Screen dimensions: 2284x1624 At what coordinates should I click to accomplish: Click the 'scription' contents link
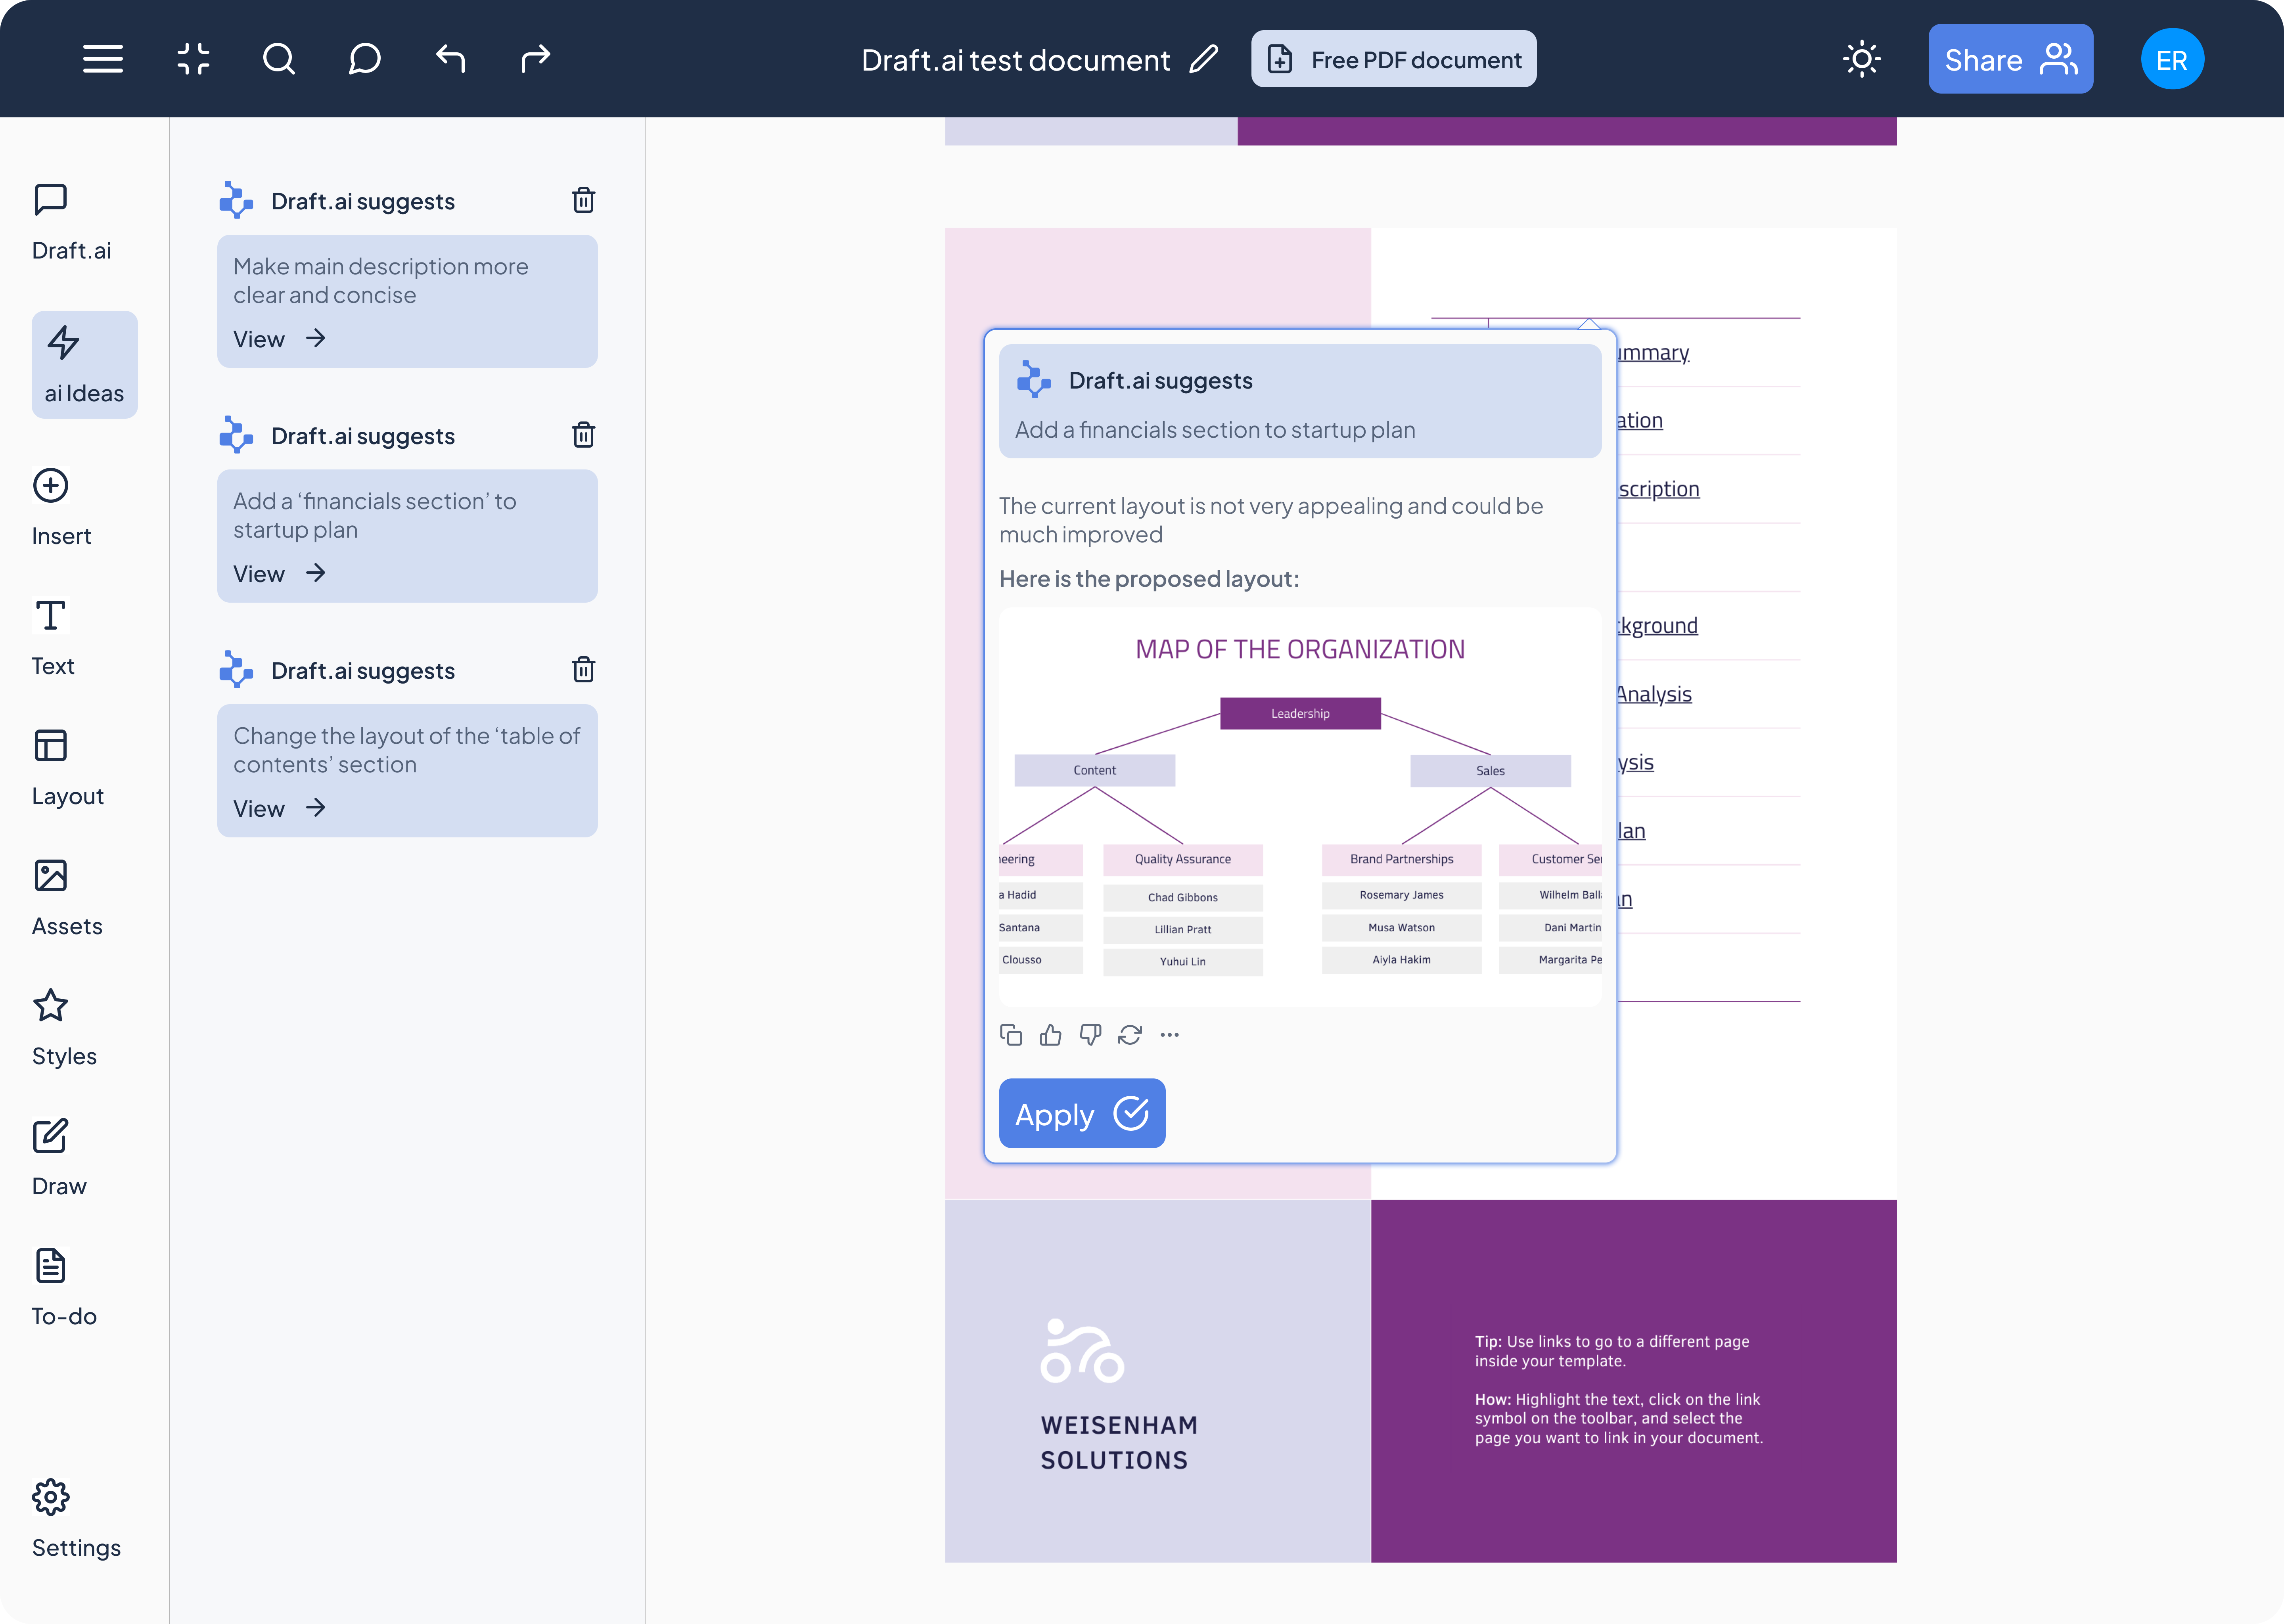1659,489
